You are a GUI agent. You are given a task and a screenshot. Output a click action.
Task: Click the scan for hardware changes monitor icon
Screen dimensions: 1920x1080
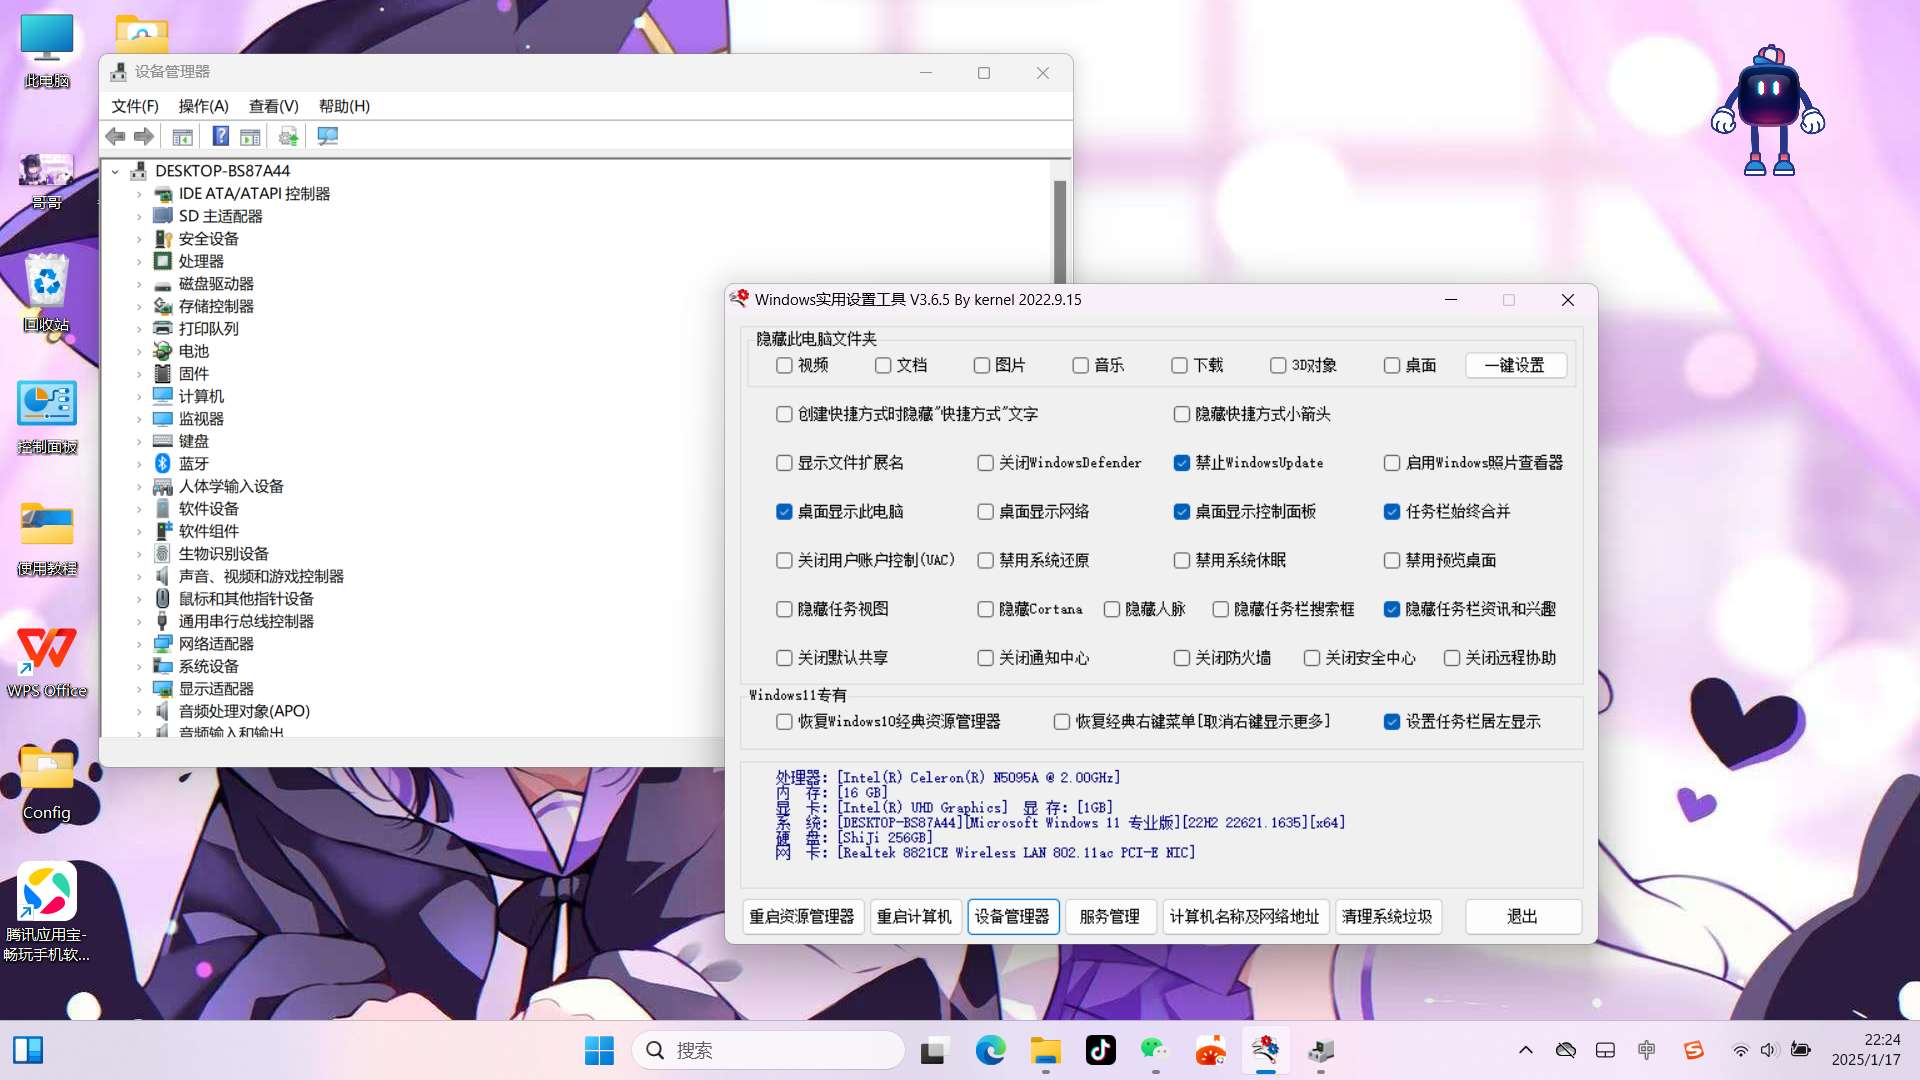327,136
